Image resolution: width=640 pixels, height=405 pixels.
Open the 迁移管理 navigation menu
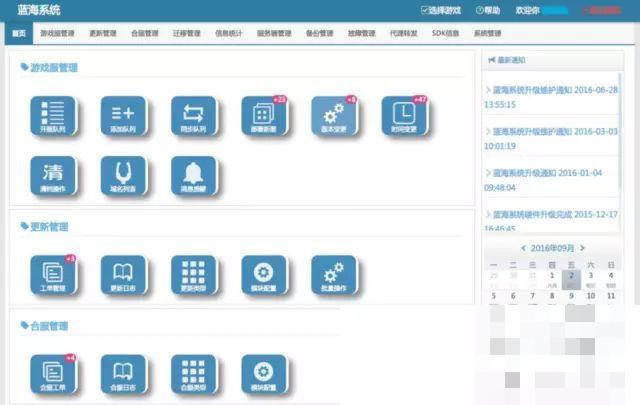point(187,33)
